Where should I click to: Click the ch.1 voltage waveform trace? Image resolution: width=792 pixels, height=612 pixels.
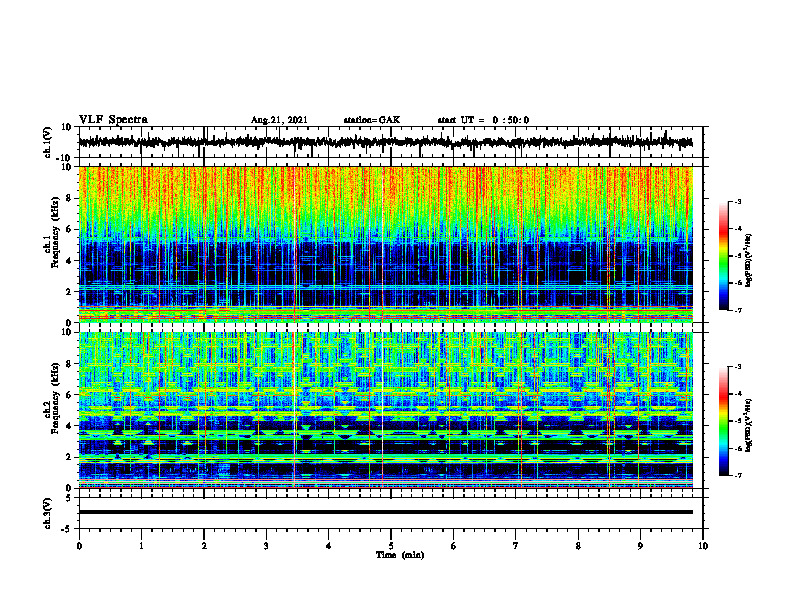point(385,142)
